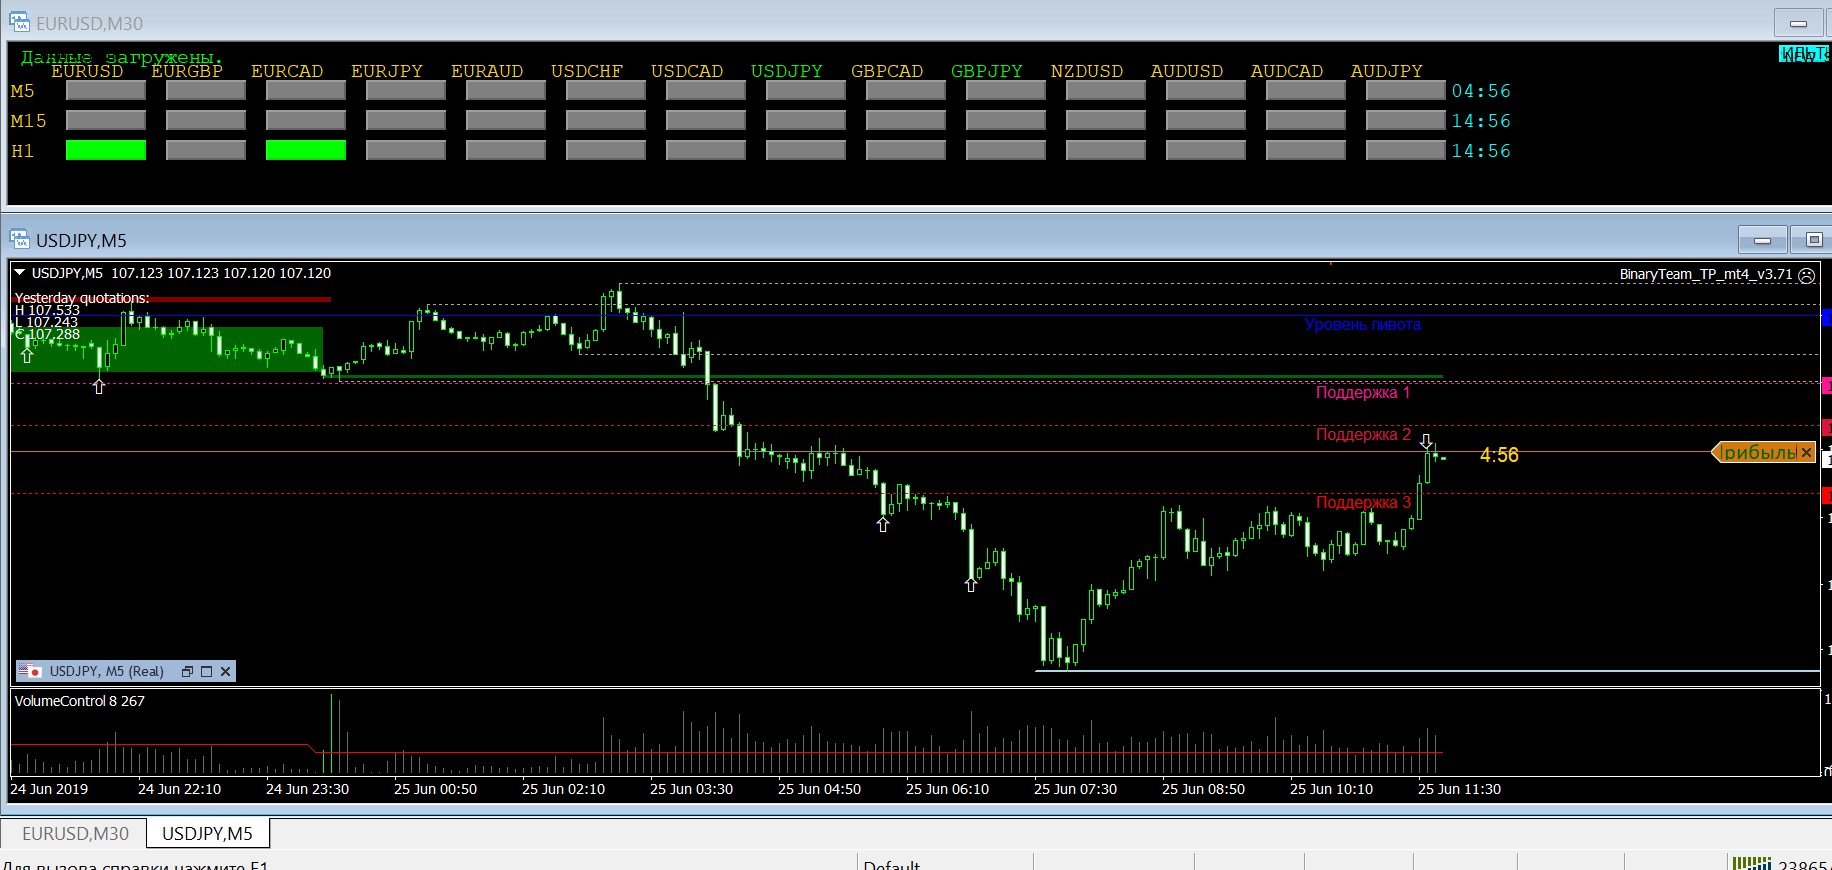Maximize the USDJPY, M5 (Real) mini panel
This screenshot has height=870, width=1832.
pyautogui.click(x=207, y=672)
